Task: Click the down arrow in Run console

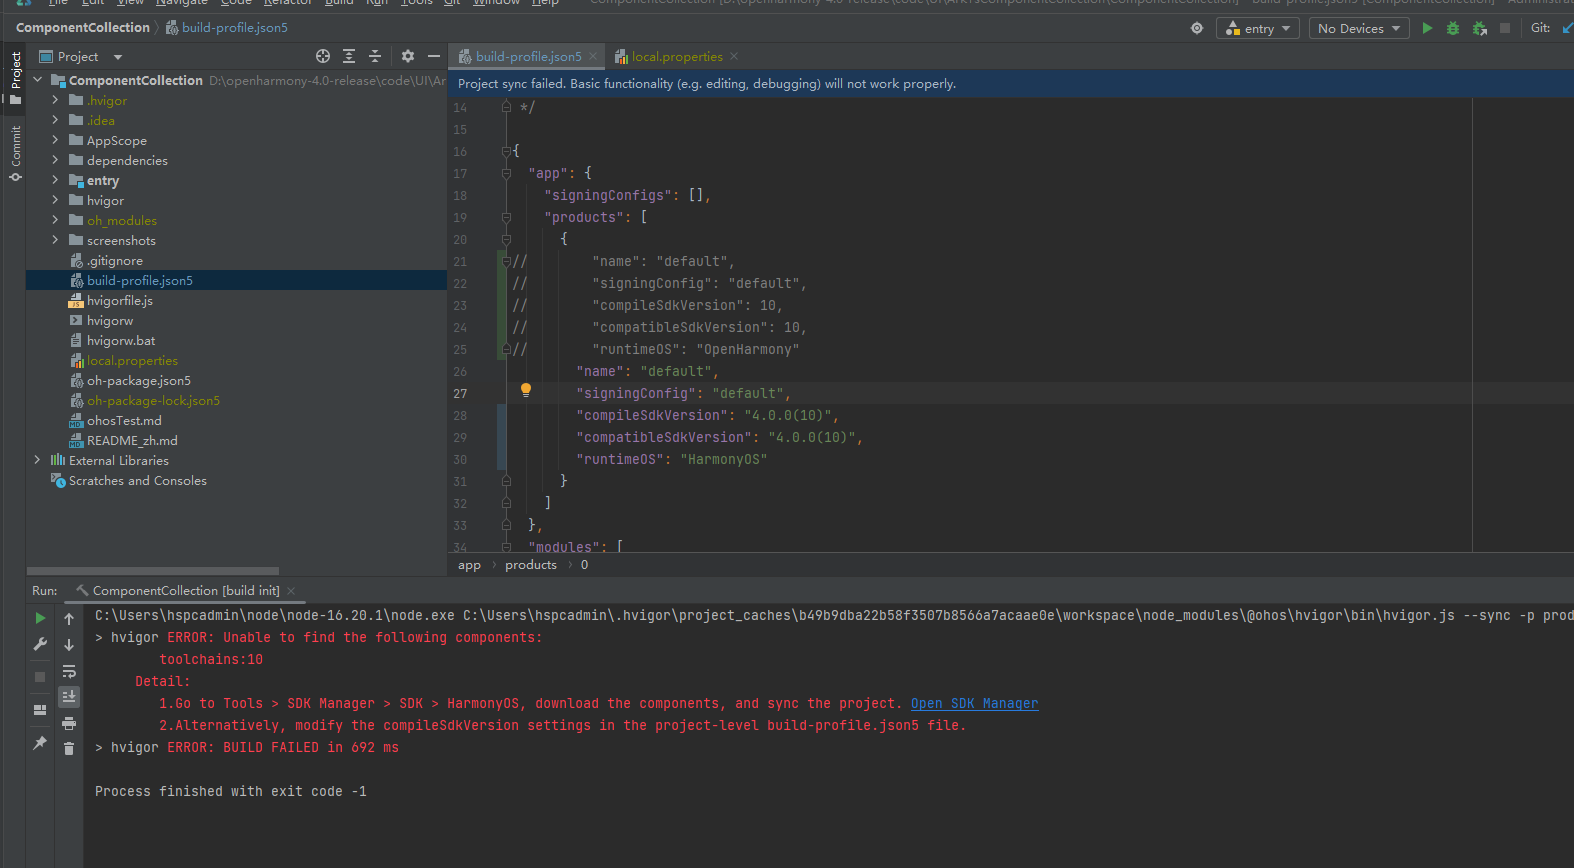Action: pos(69,645)
